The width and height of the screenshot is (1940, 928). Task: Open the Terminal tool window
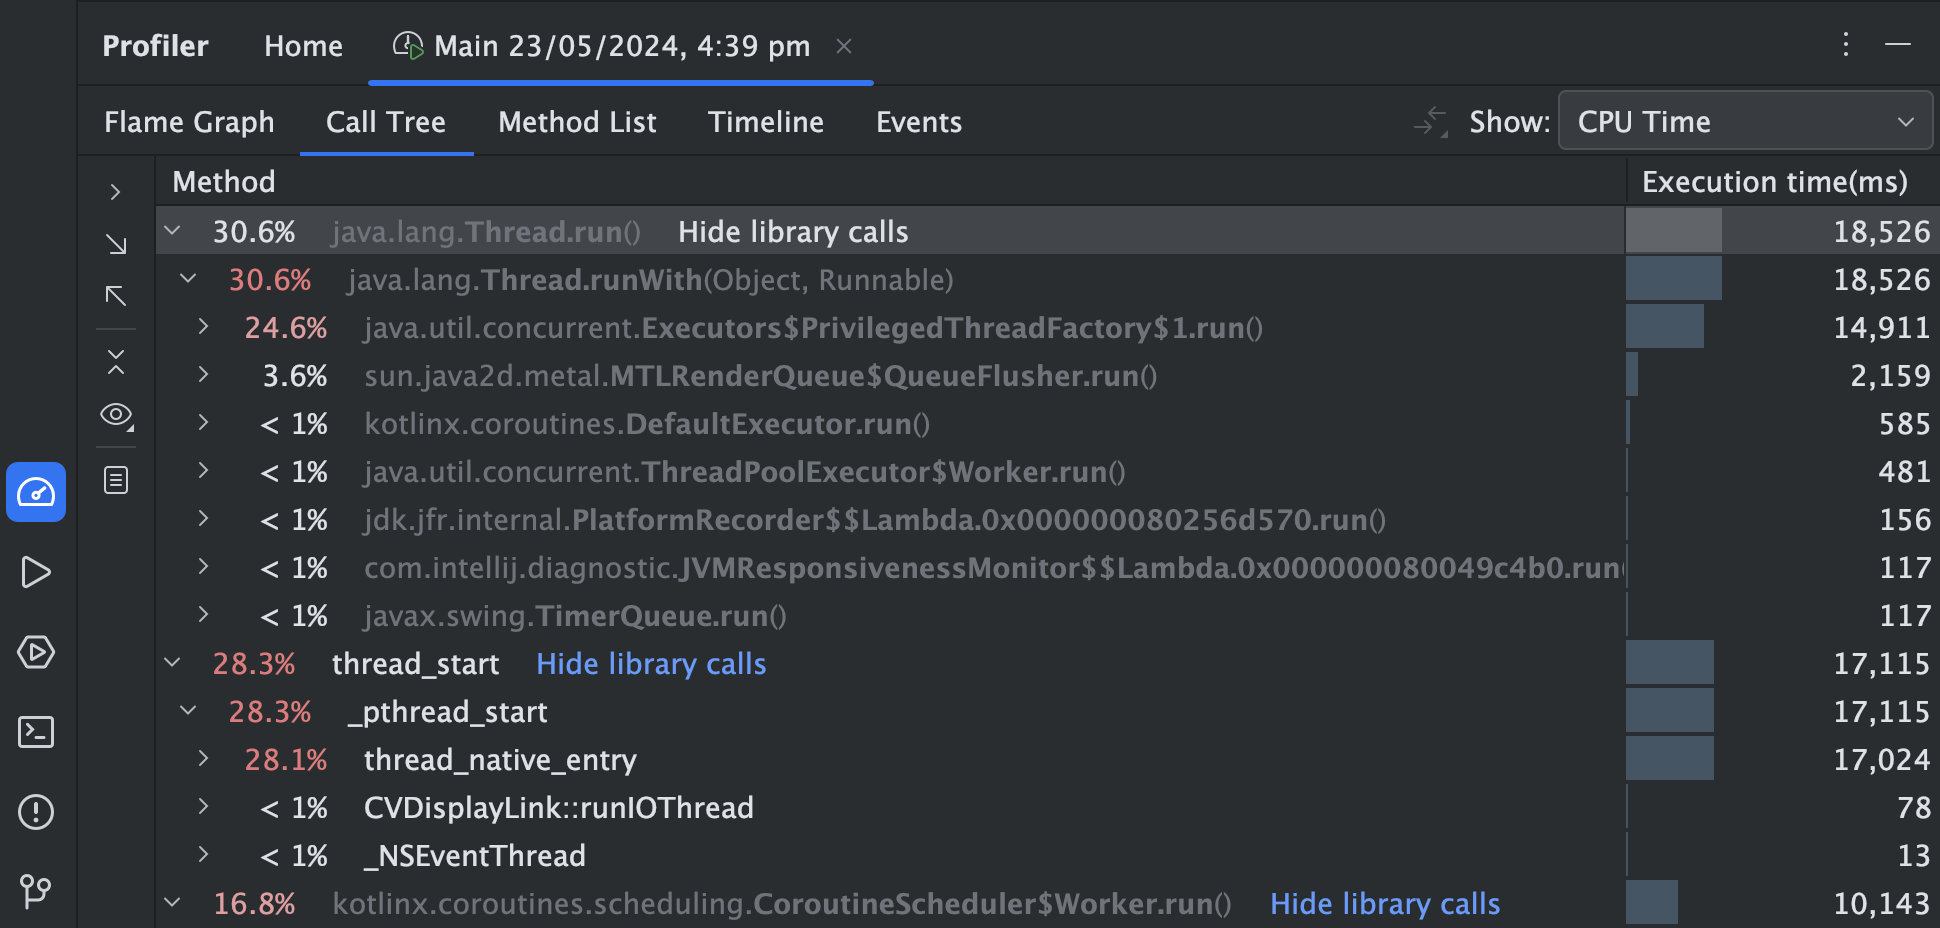(36, 732)
